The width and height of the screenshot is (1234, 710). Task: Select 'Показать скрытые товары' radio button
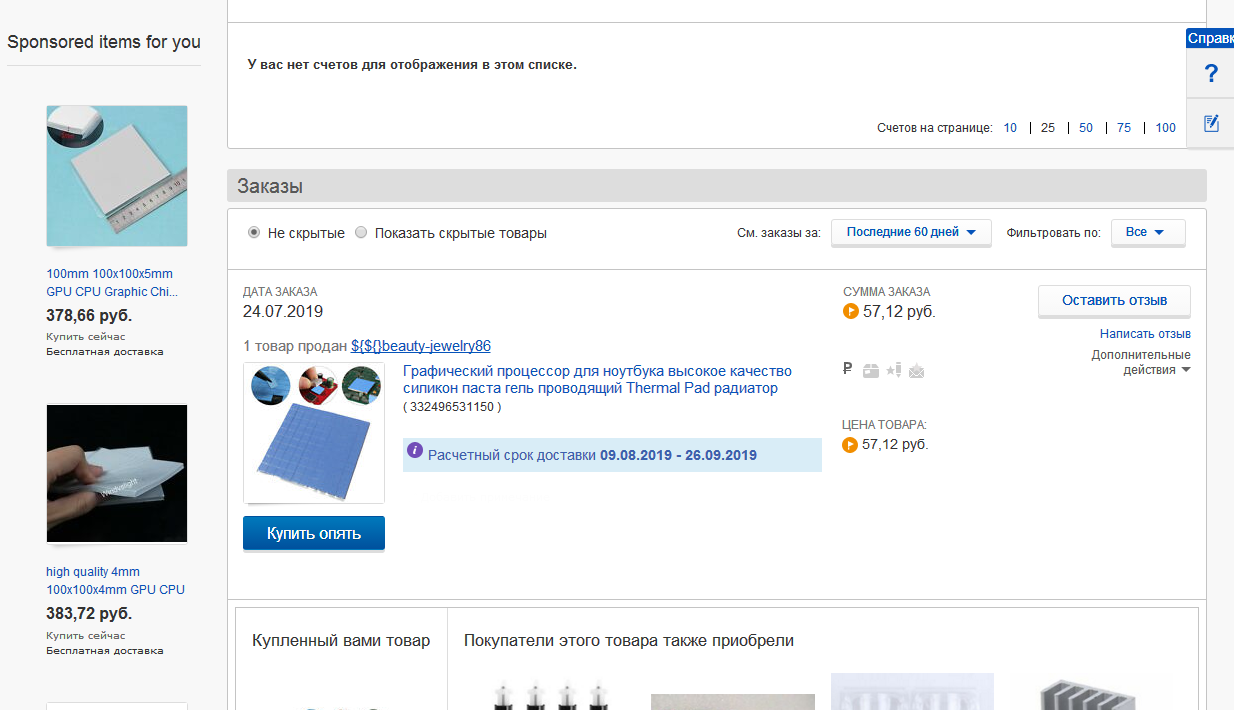362,232
